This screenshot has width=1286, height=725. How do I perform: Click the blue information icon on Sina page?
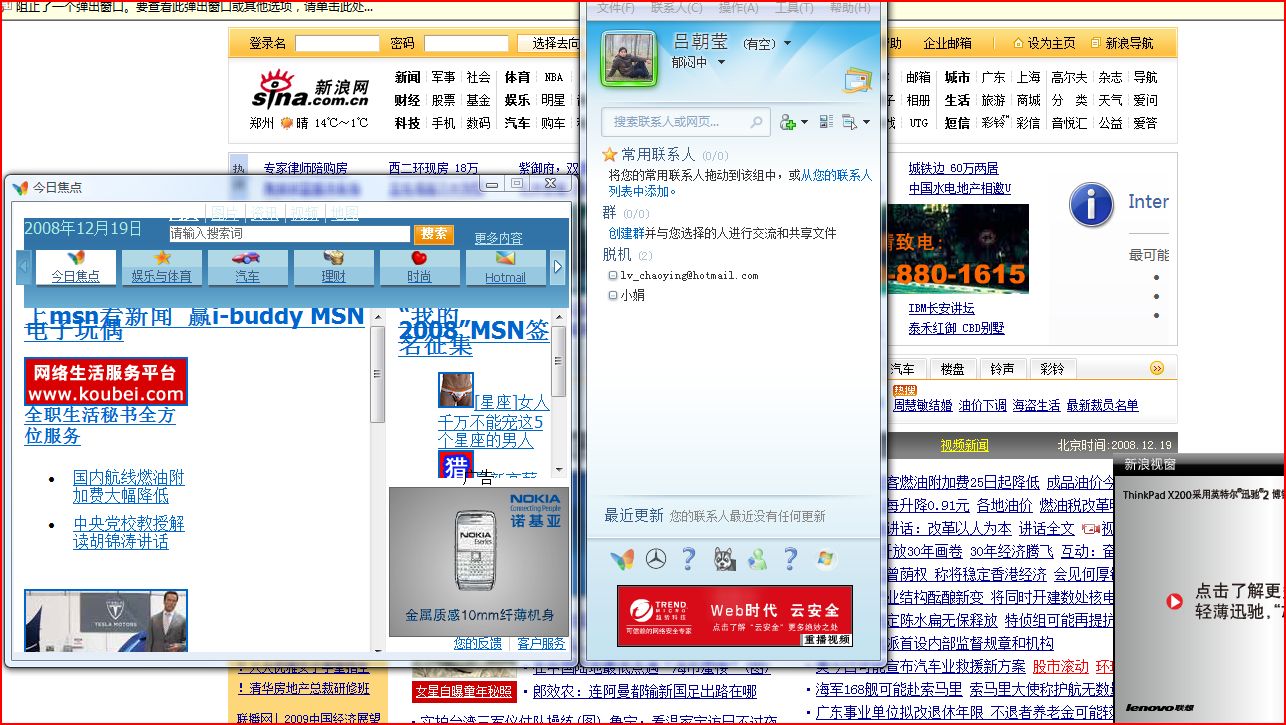pos(1091,205)
